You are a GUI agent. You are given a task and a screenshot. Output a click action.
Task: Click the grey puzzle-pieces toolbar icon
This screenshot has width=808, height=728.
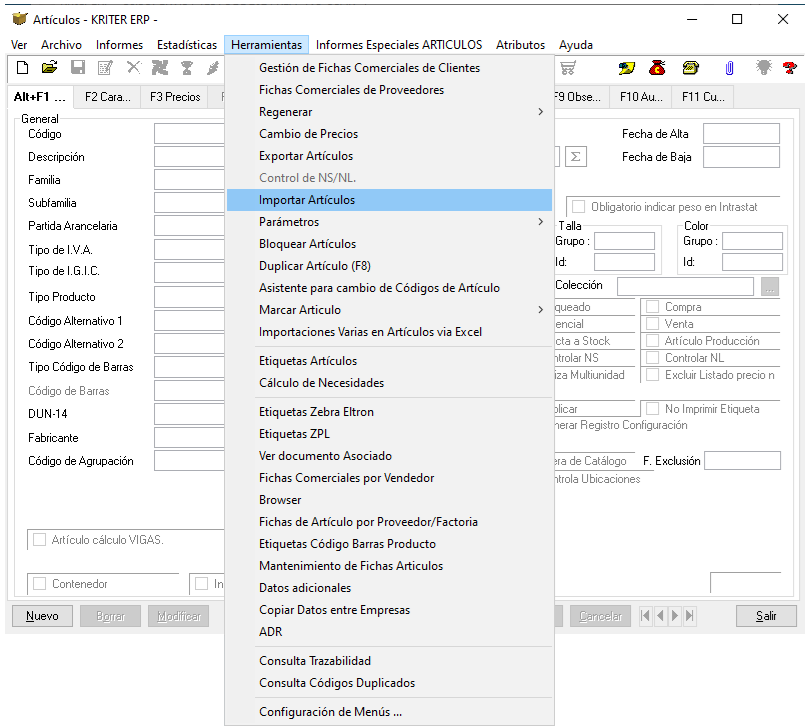click(160, 67)
